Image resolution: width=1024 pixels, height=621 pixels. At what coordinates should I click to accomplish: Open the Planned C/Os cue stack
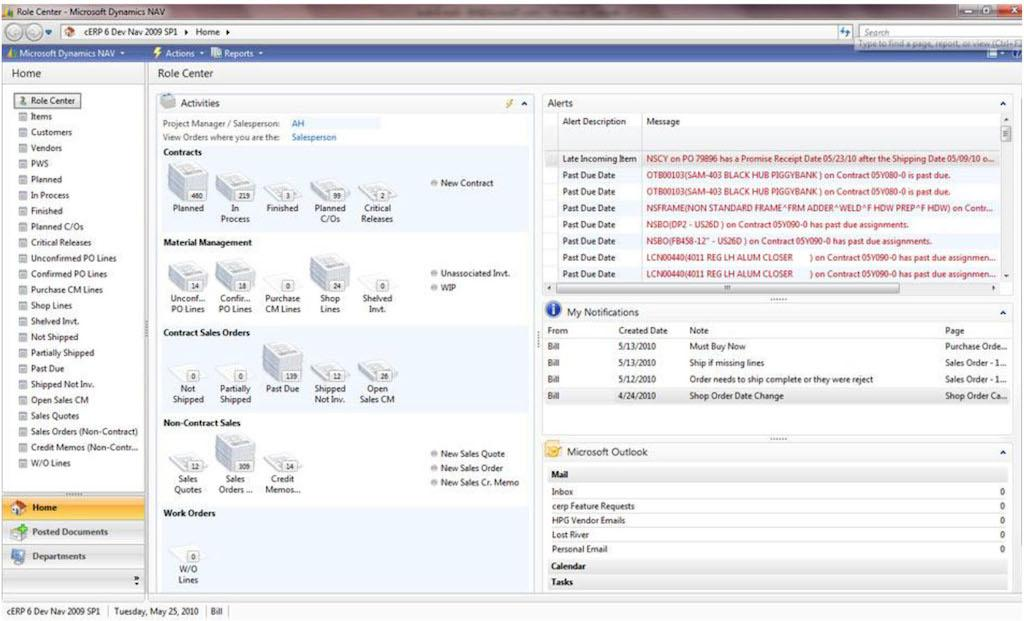(330, 201)
